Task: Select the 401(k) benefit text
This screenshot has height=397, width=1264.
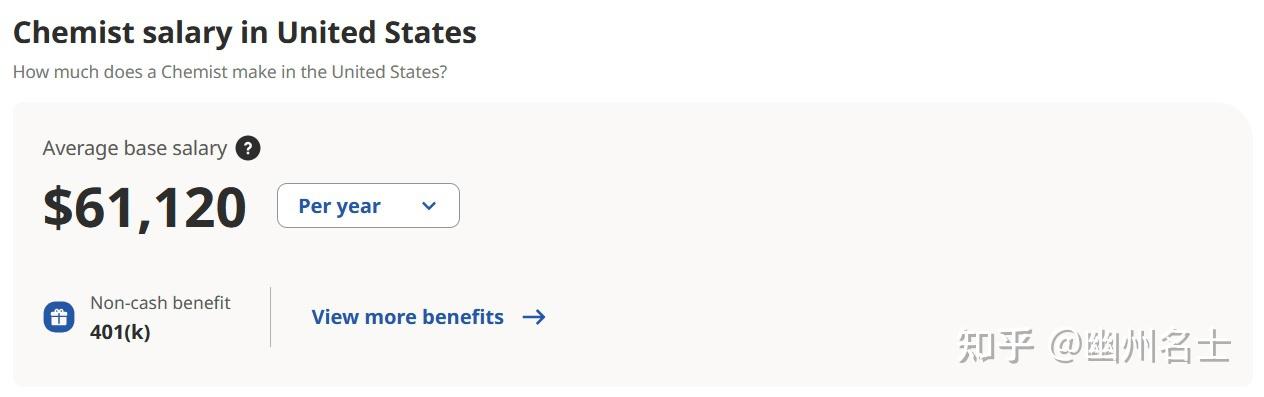Action: tap(120, 332)
